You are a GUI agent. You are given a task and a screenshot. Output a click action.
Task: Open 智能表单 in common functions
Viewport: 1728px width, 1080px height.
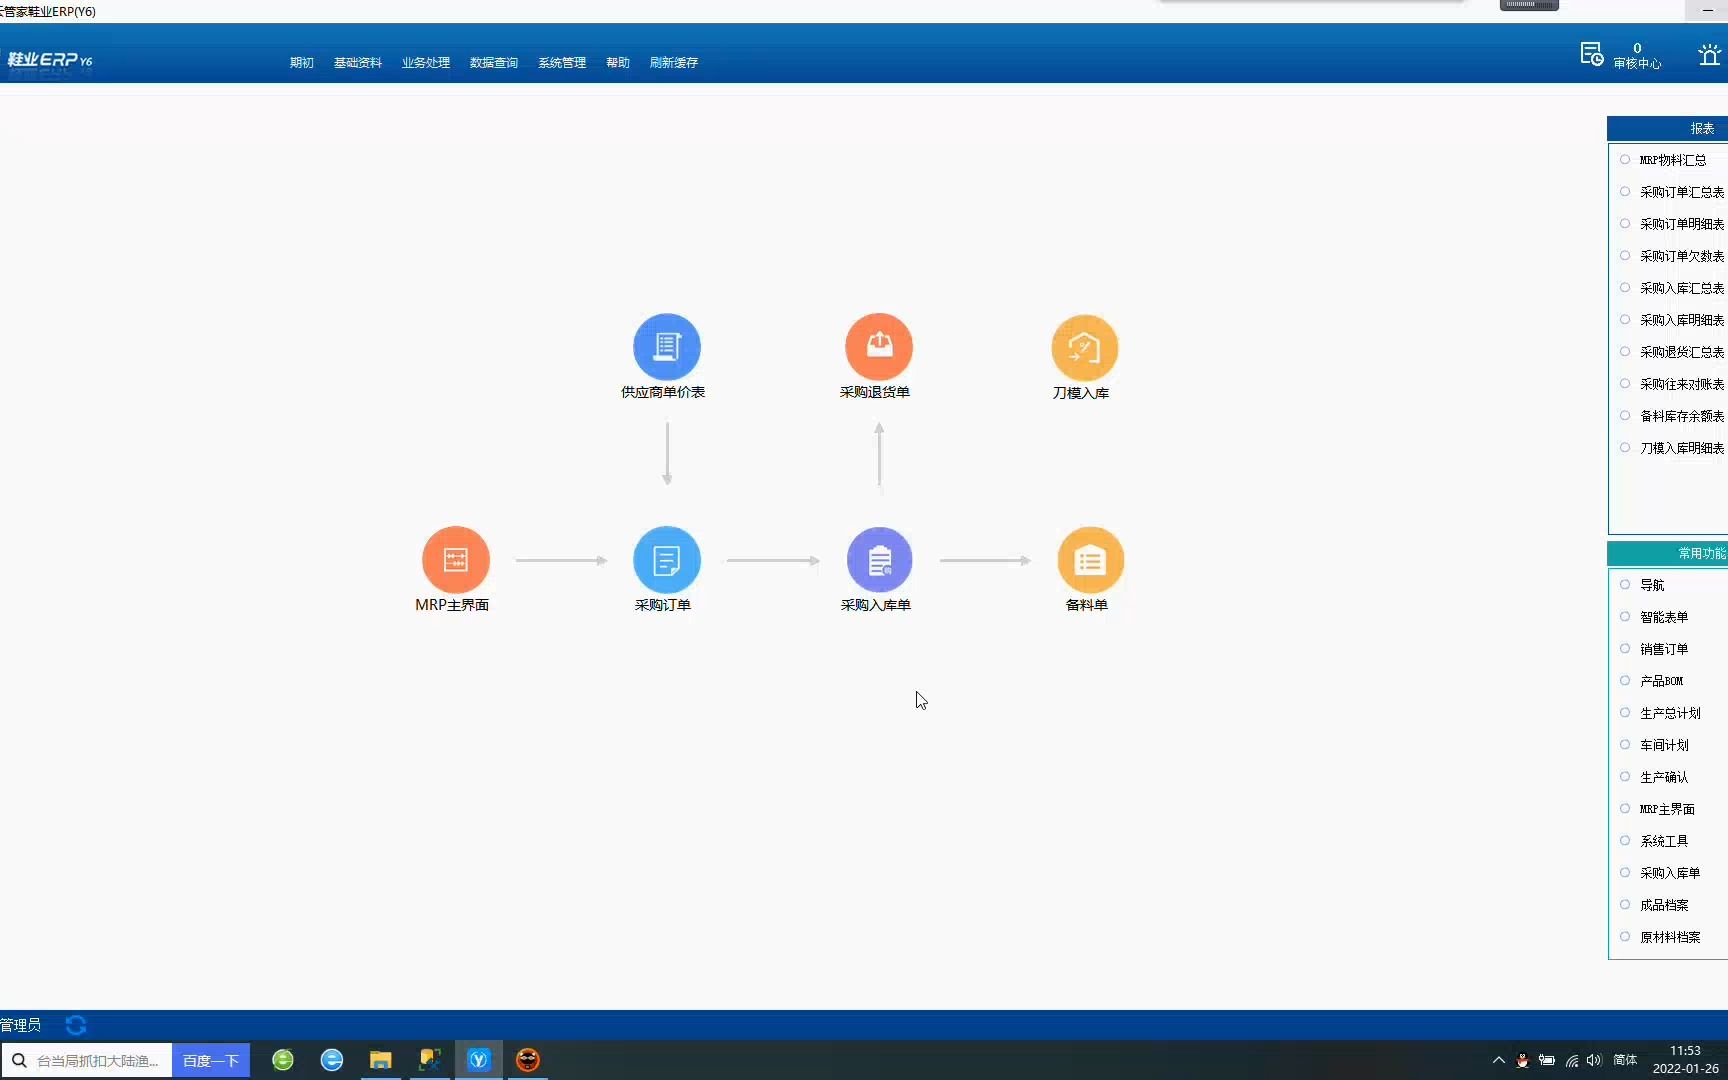1664,617
